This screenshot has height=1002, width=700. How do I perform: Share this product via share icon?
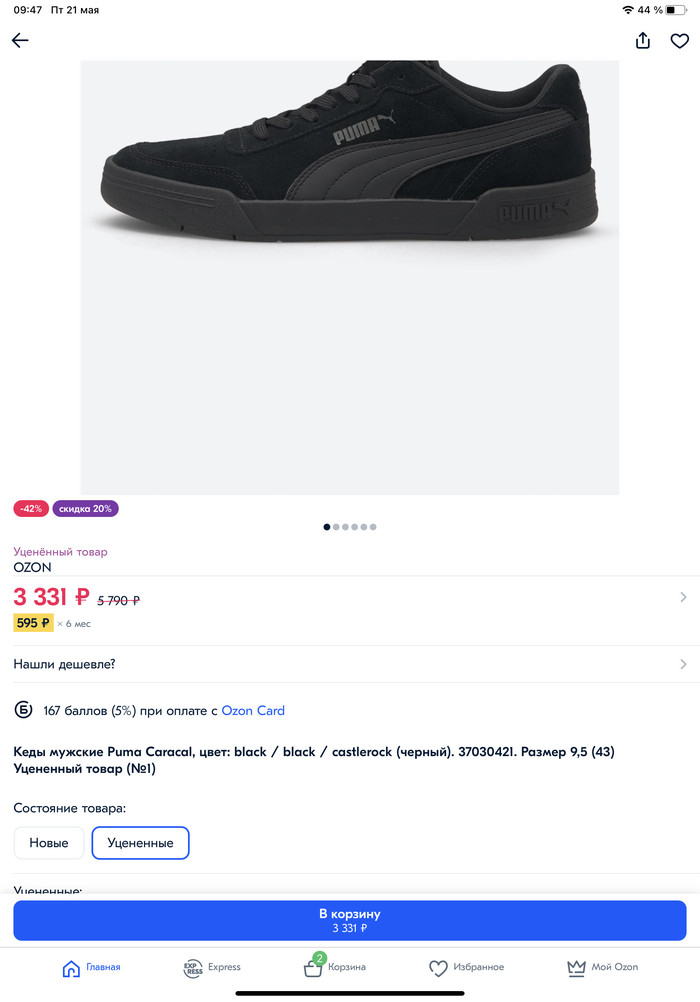(643, 40)
